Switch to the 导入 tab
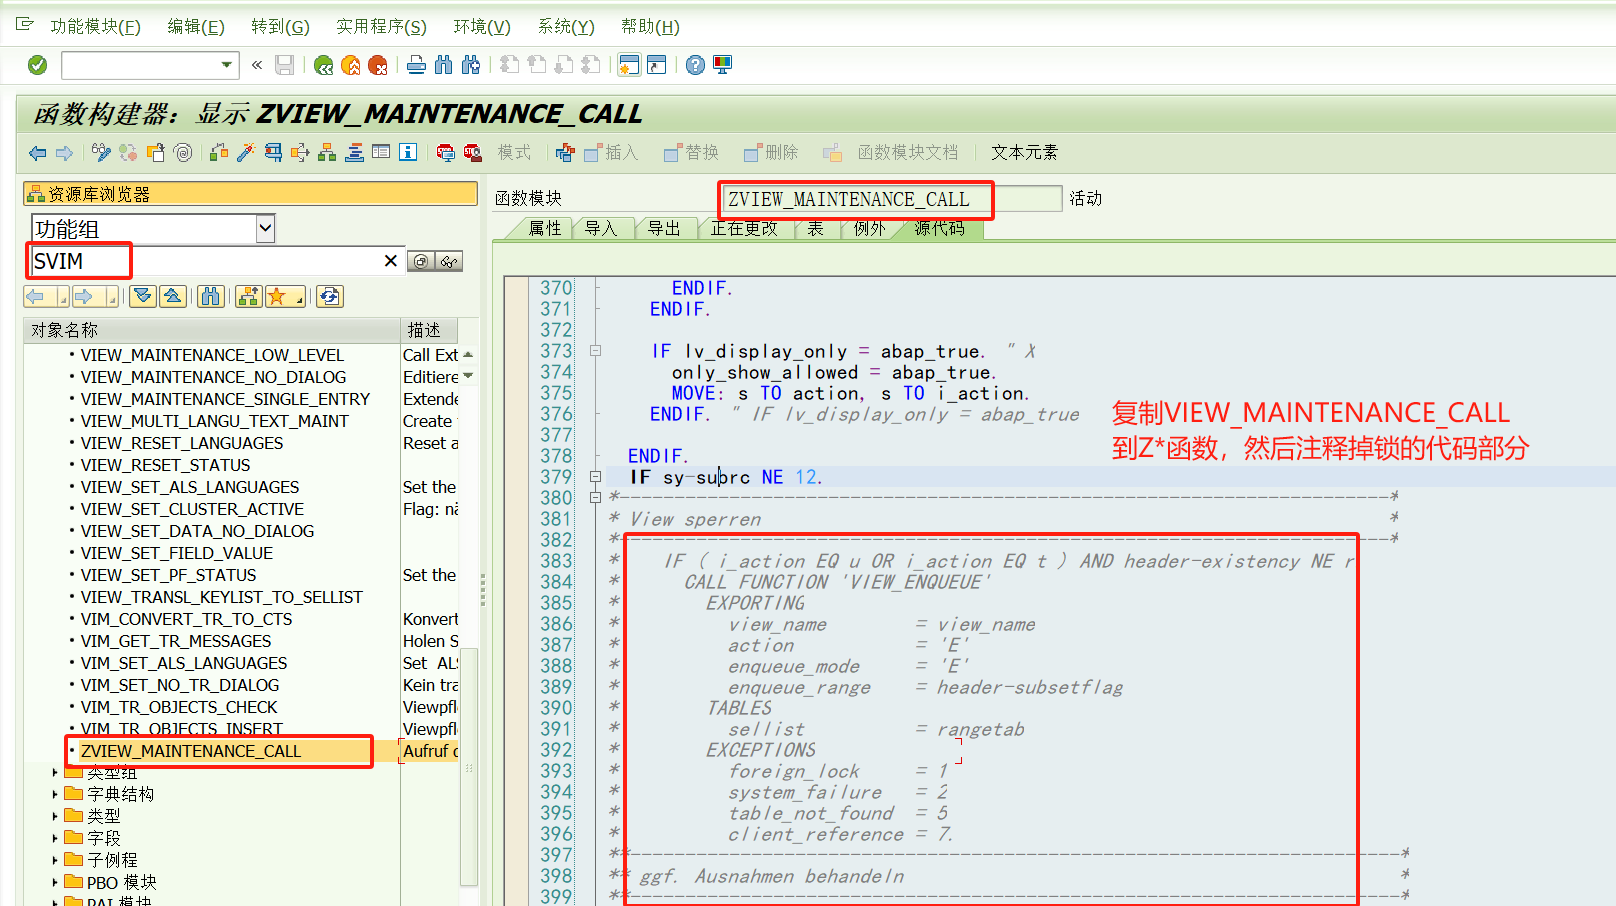The image size is (1616, 906). point(601,229)
